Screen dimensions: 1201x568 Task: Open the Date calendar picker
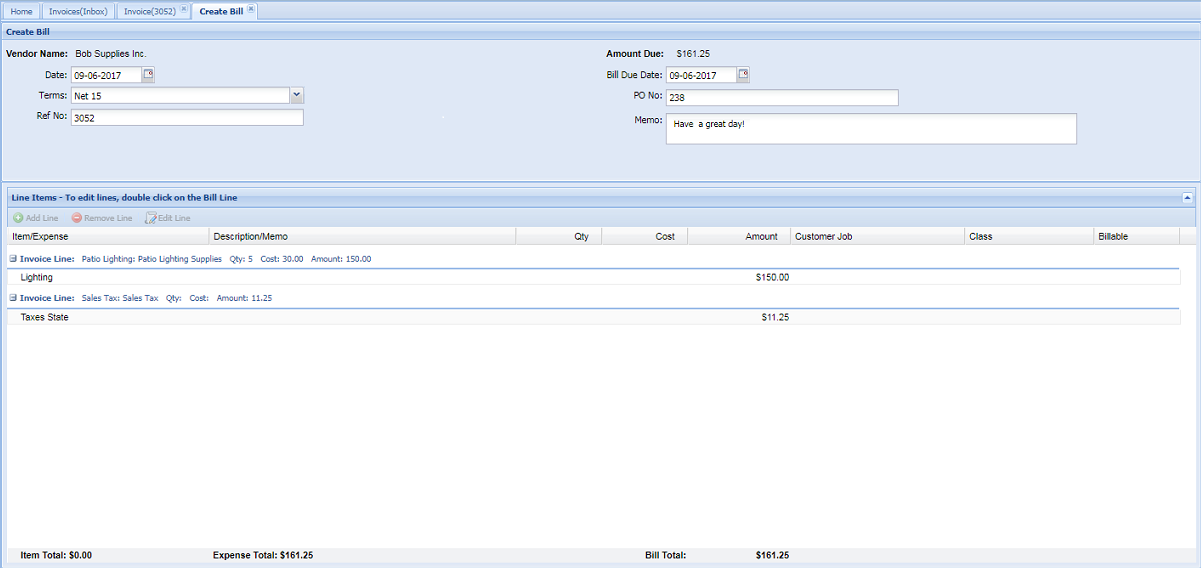(x=149, y=75)
